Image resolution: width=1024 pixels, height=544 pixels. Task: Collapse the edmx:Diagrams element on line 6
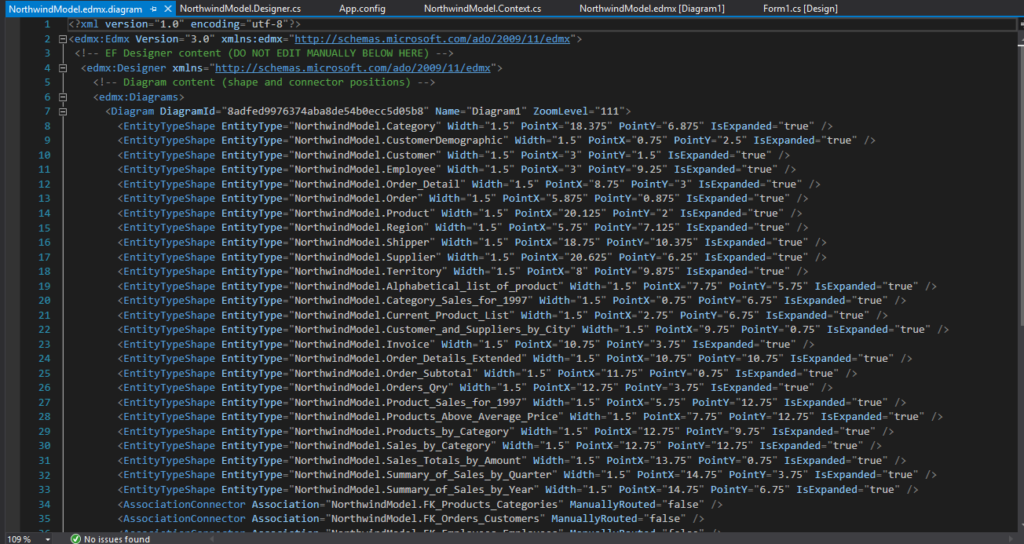(x=63, y=97)
